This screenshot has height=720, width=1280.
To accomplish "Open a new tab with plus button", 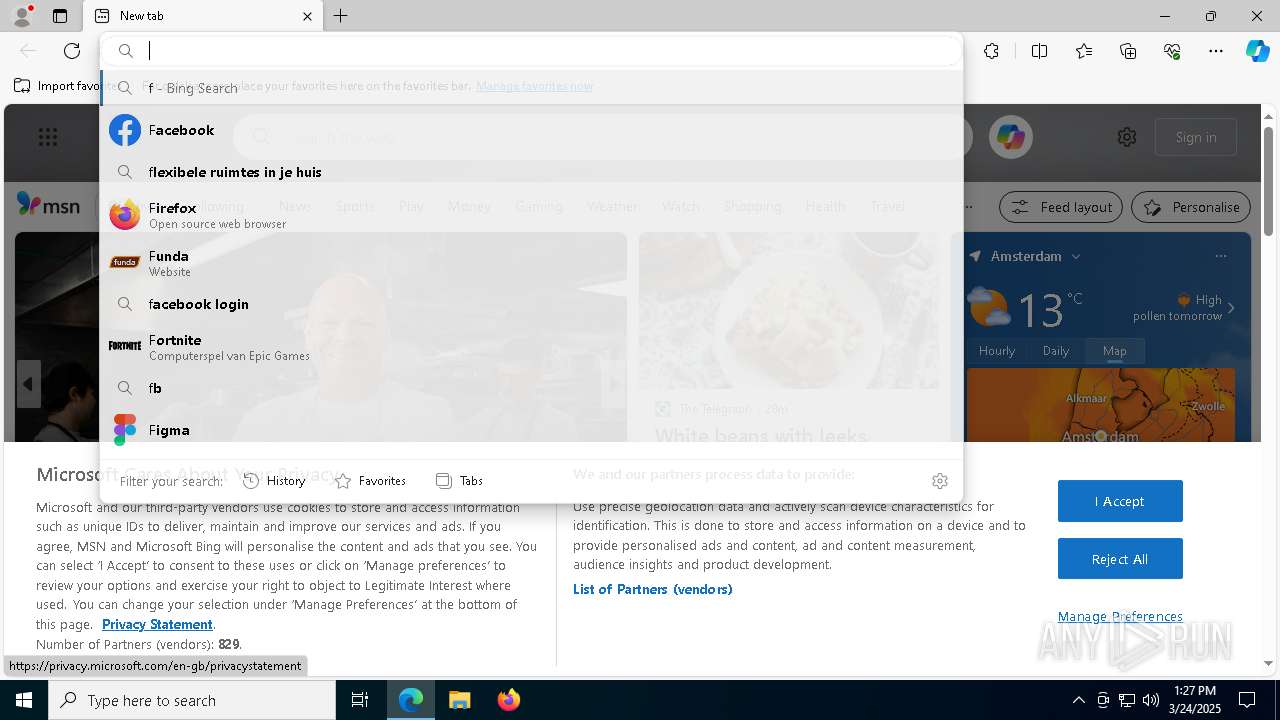I will click(x=341, y=16).
